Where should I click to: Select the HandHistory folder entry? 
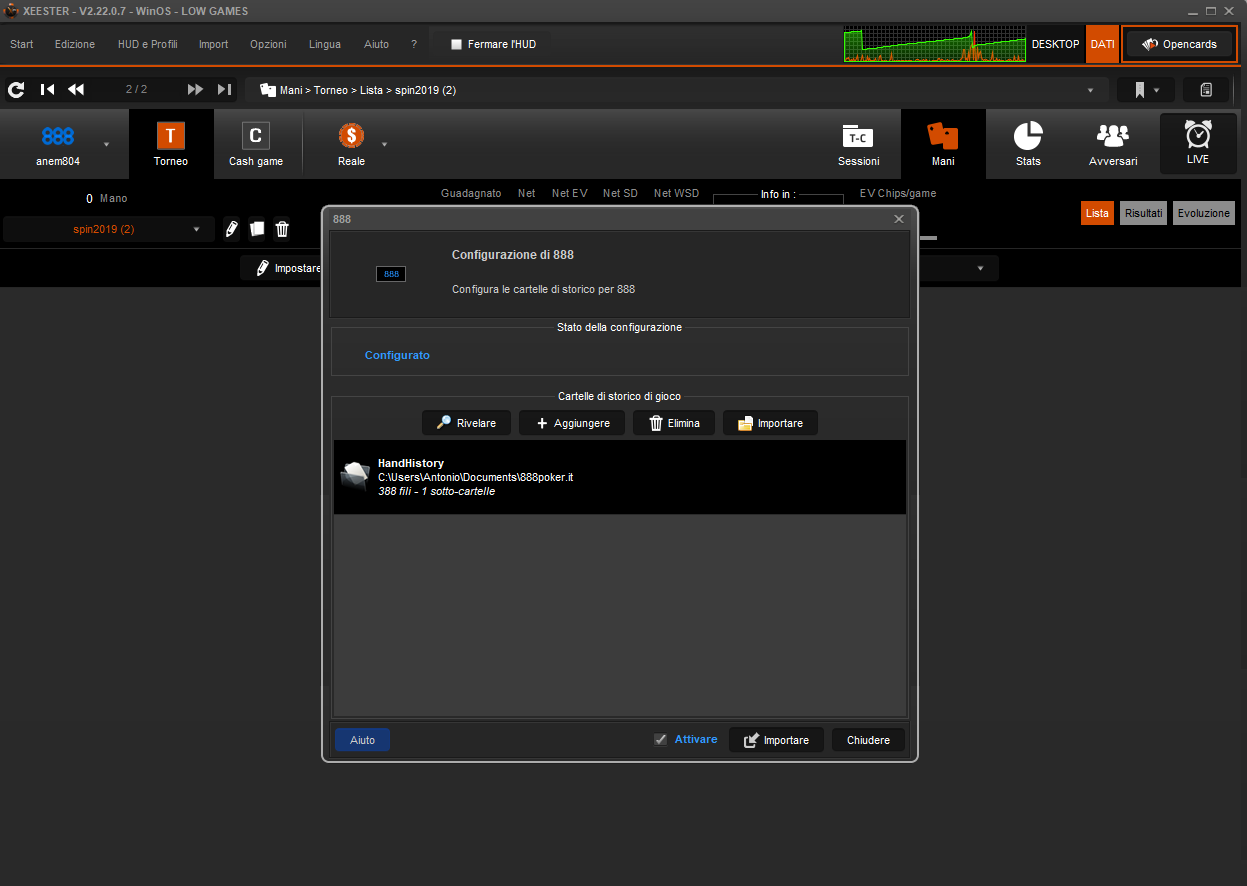tap(620, 477)
